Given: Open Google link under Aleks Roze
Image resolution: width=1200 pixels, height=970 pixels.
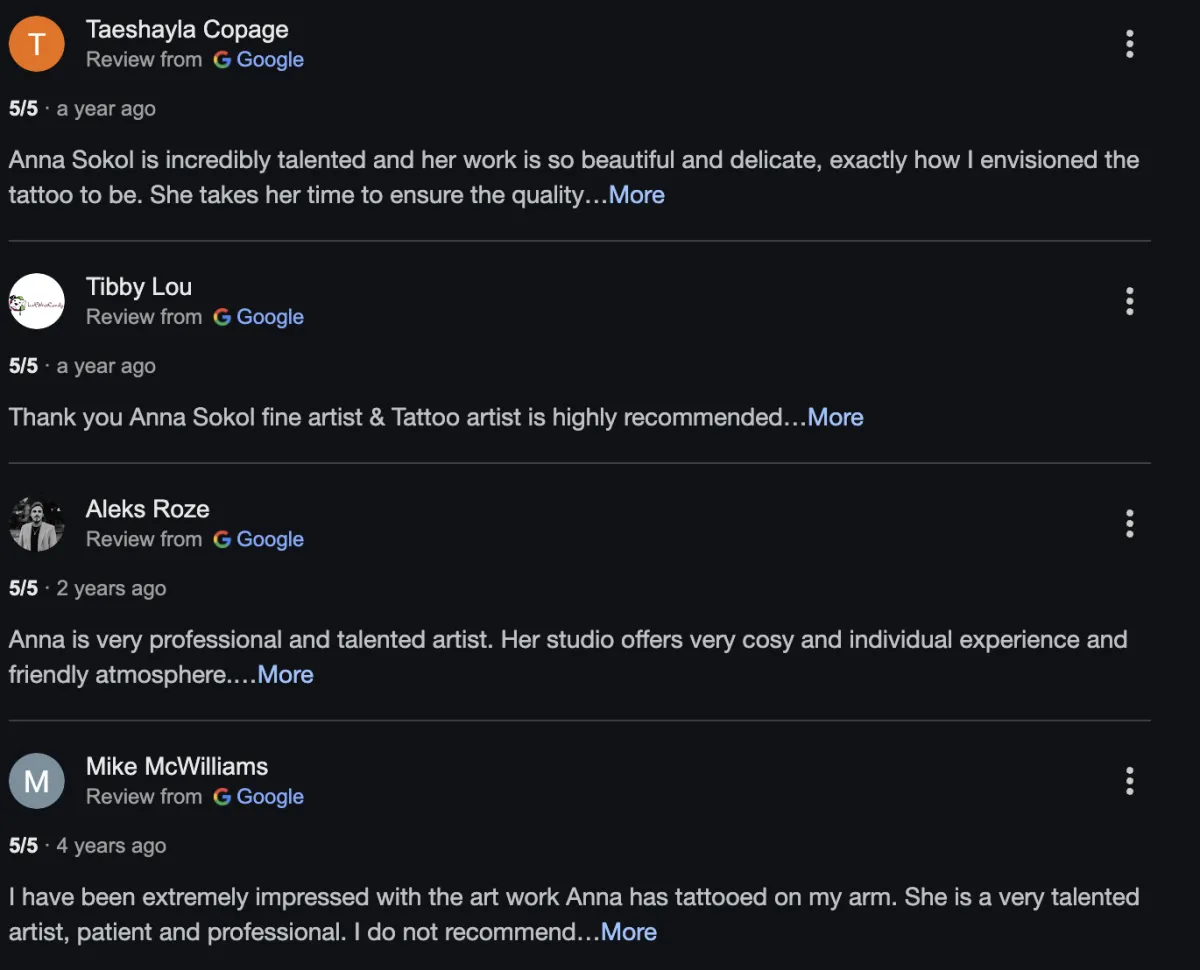Looking at the screenshot, I should (x=259, y=539).
